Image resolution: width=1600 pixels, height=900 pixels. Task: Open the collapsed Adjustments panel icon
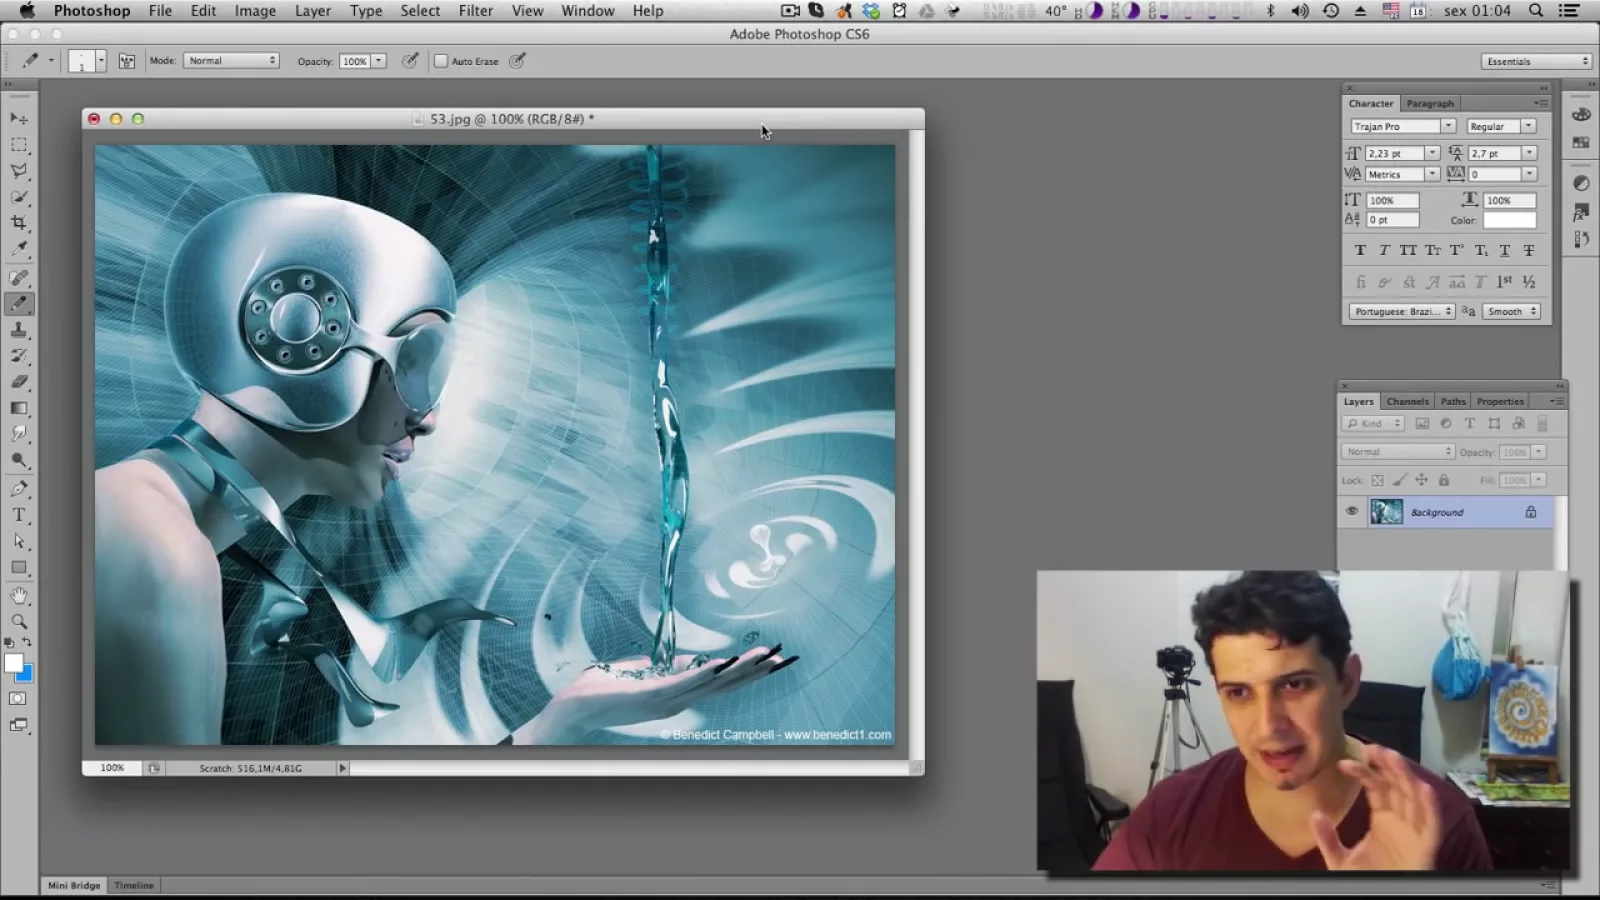(1581, 183)
